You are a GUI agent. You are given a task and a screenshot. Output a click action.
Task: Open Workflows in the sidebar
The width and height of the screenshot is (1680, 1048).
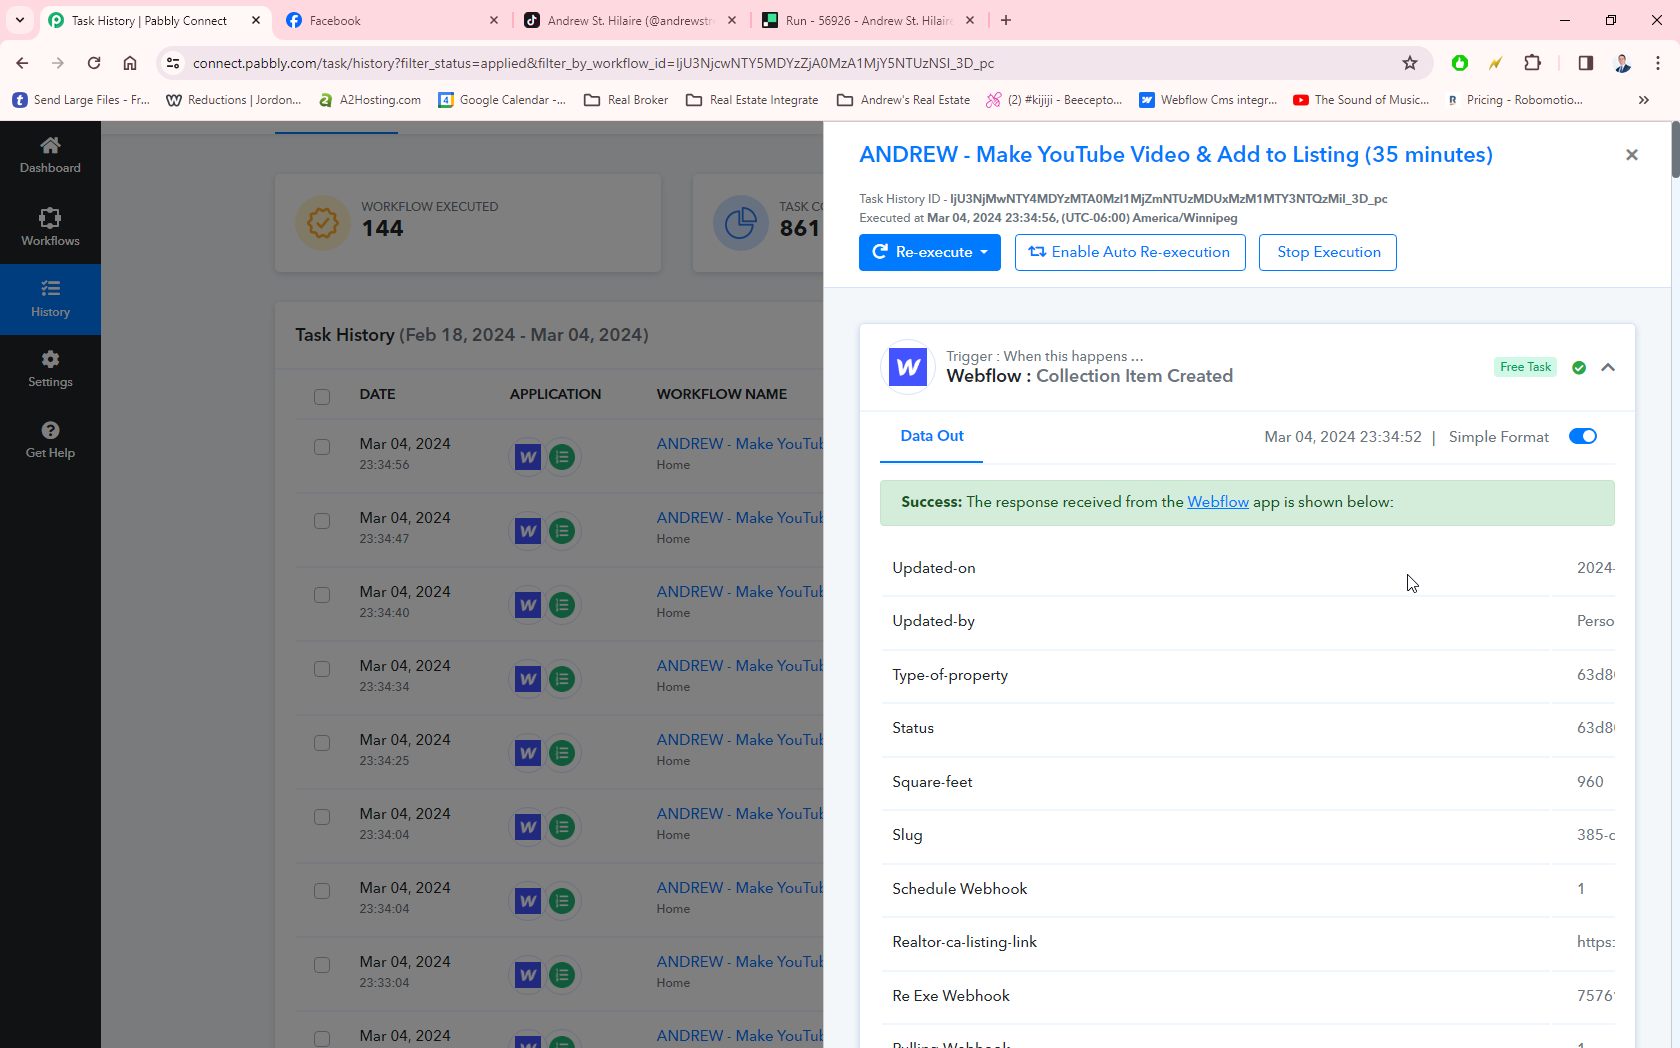[x=50, y=227]
